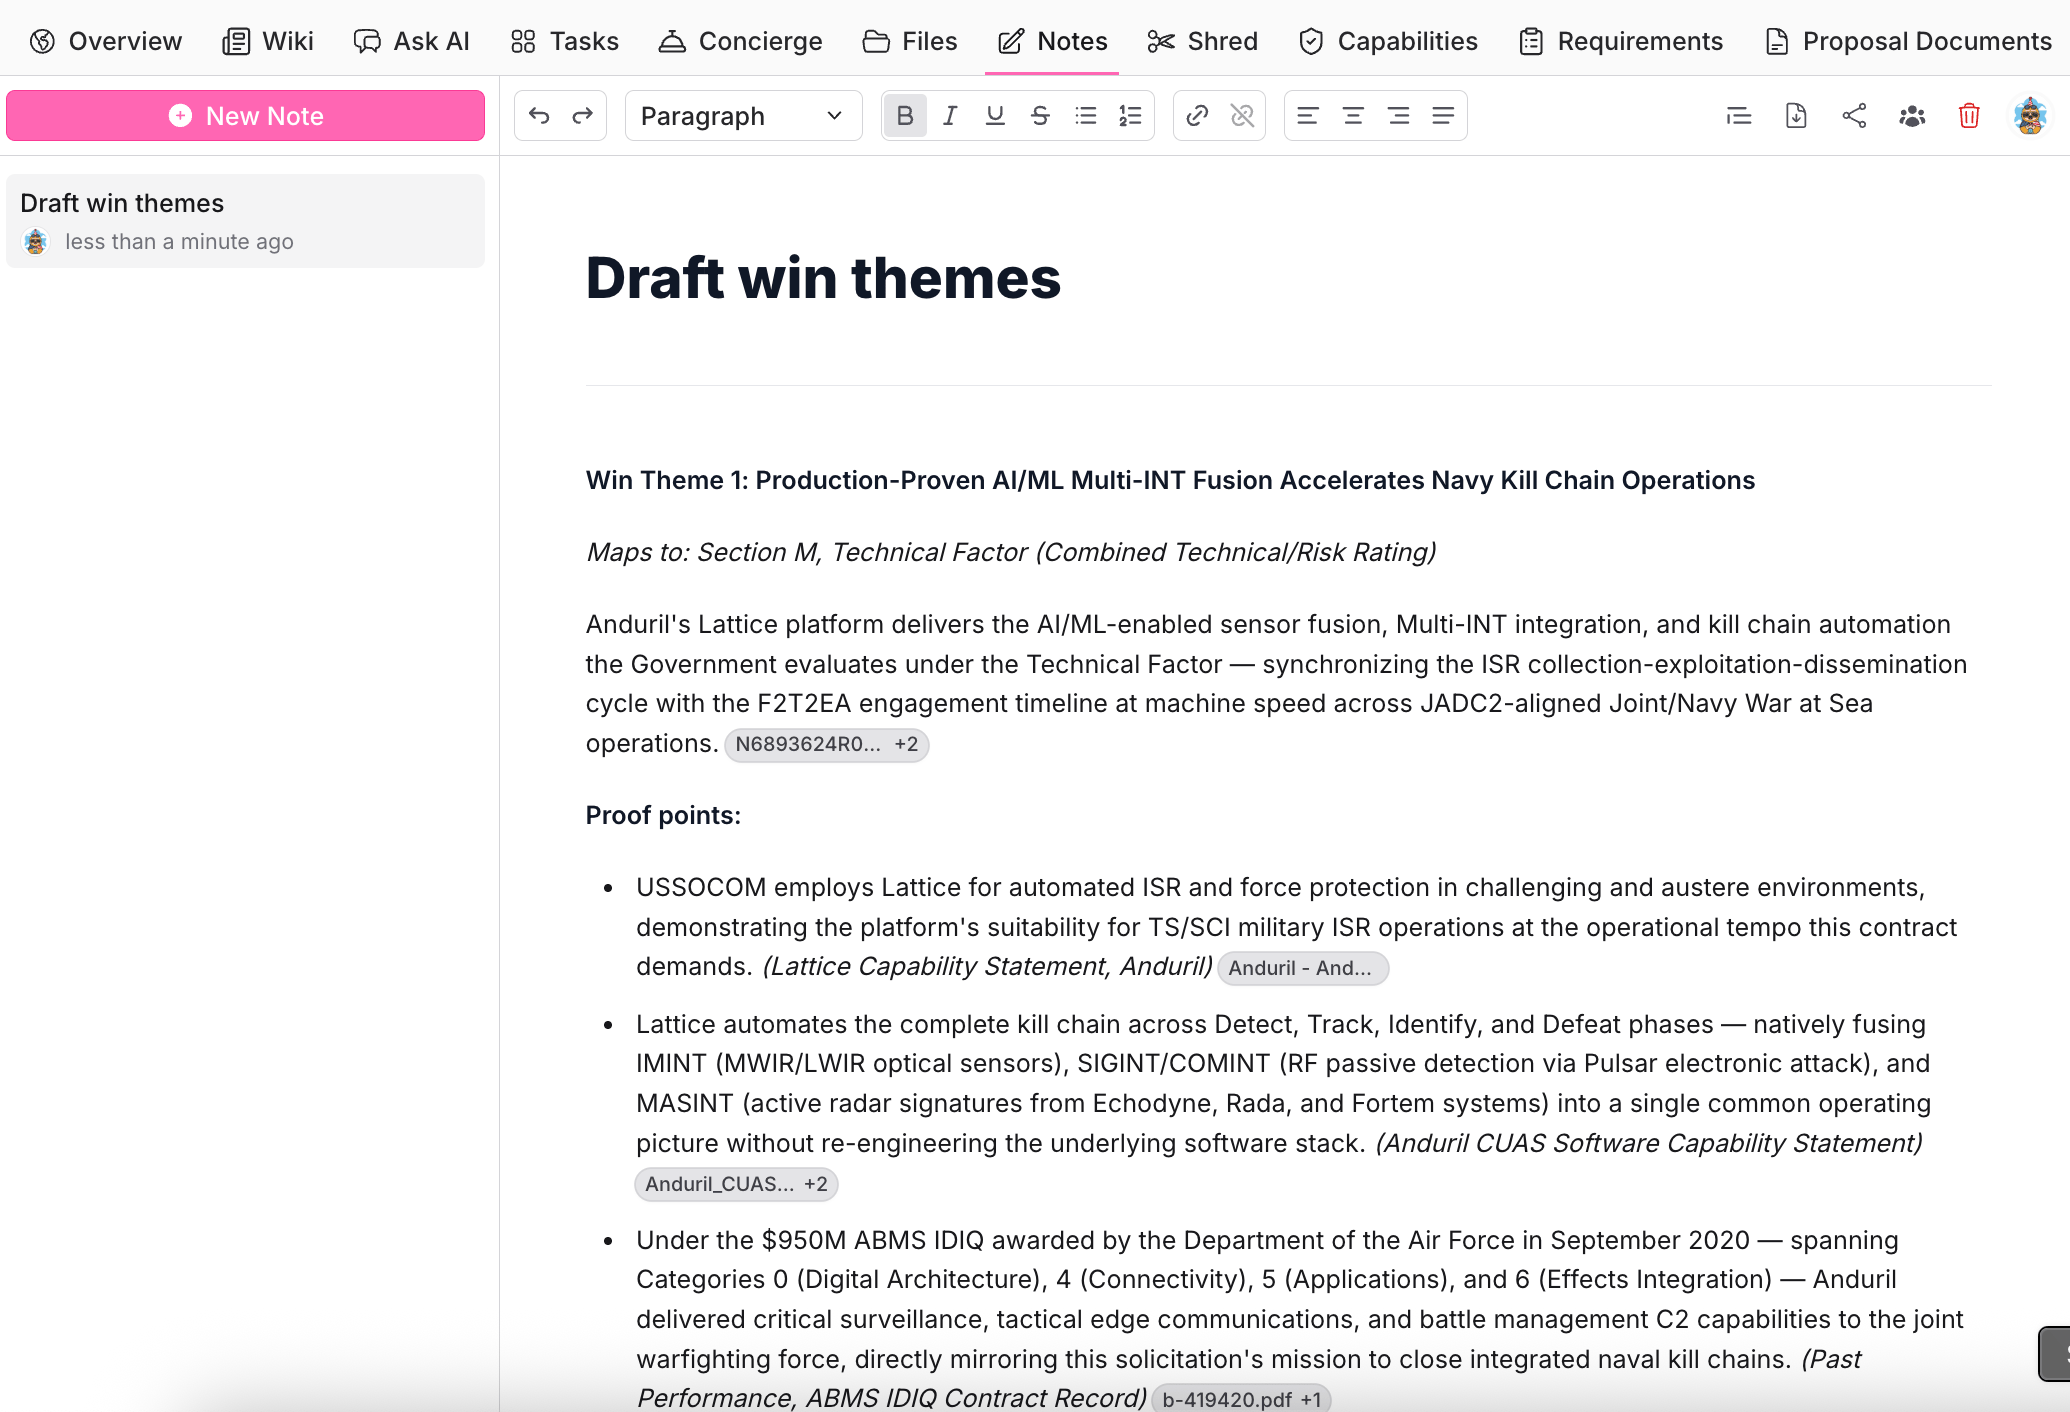This screenshot has height=1412, width=2070.
Task: Switch to the Notes tab
Action: (1052, 41)
